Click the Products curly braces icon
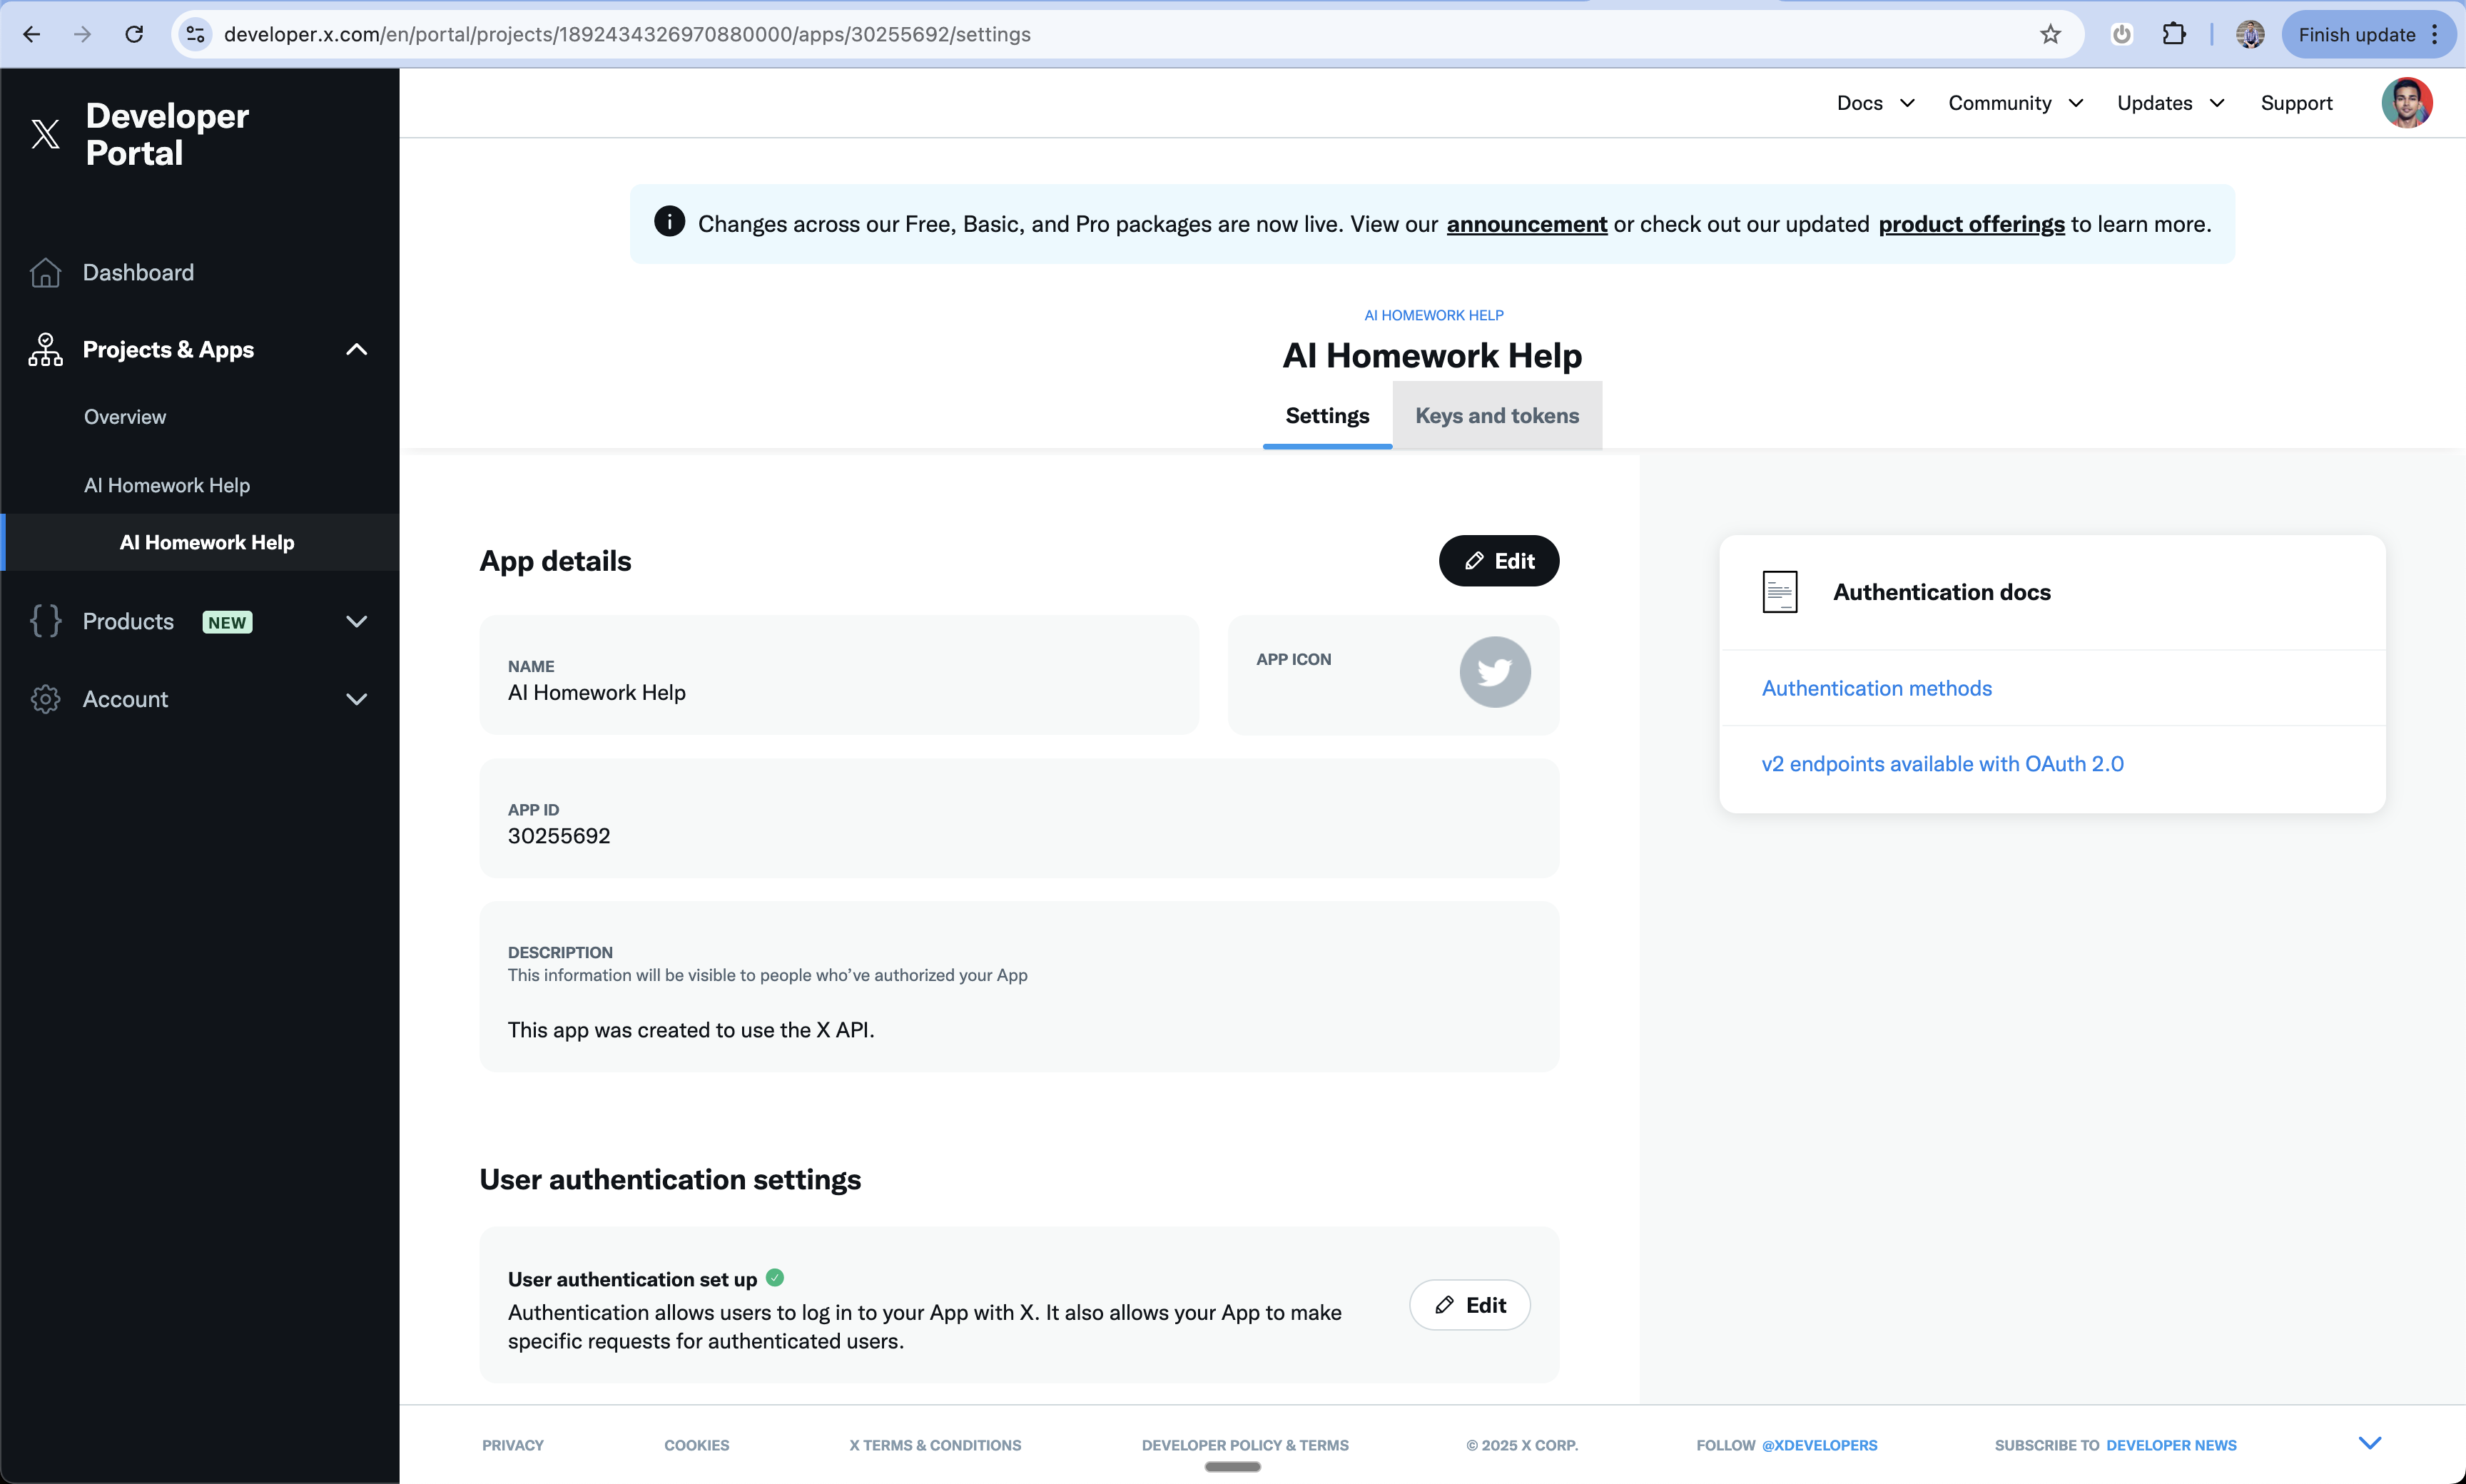Viewport: 2466px width, 1484px height. click(x=45, y=621)
